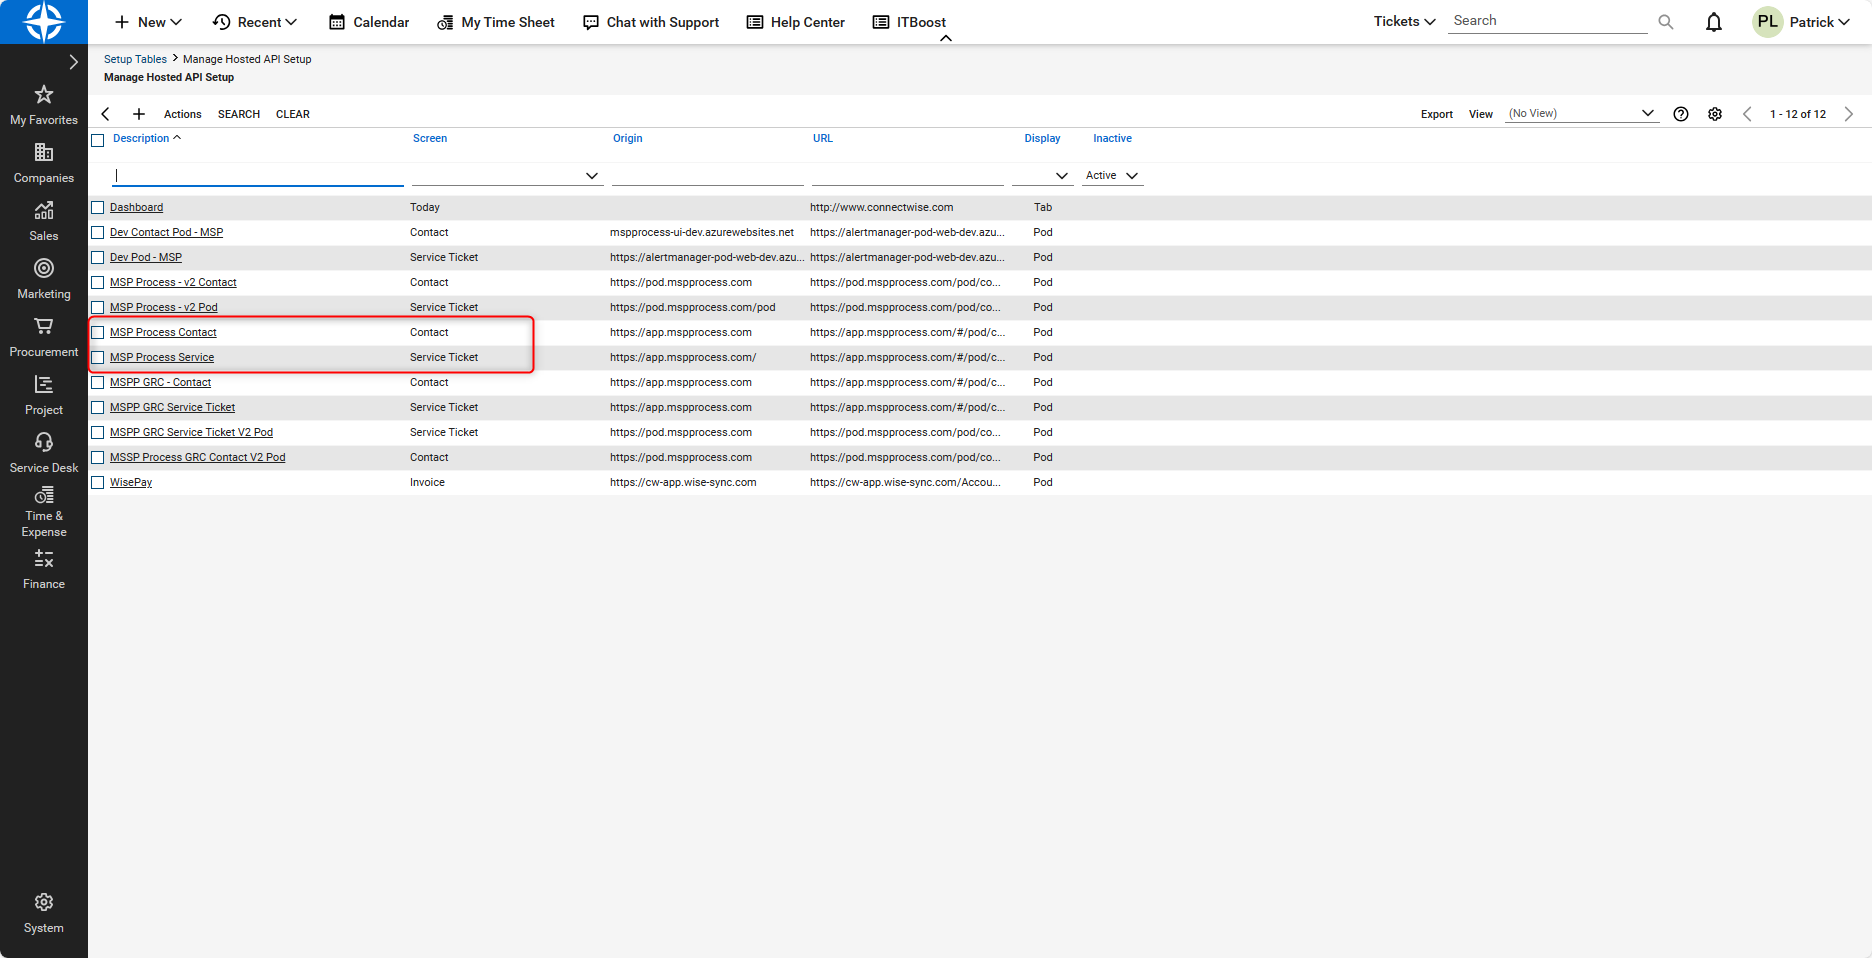This screenshot has width=1872, height=958.
Task: Go to the previous page of results
Action: coord(1747,114)
